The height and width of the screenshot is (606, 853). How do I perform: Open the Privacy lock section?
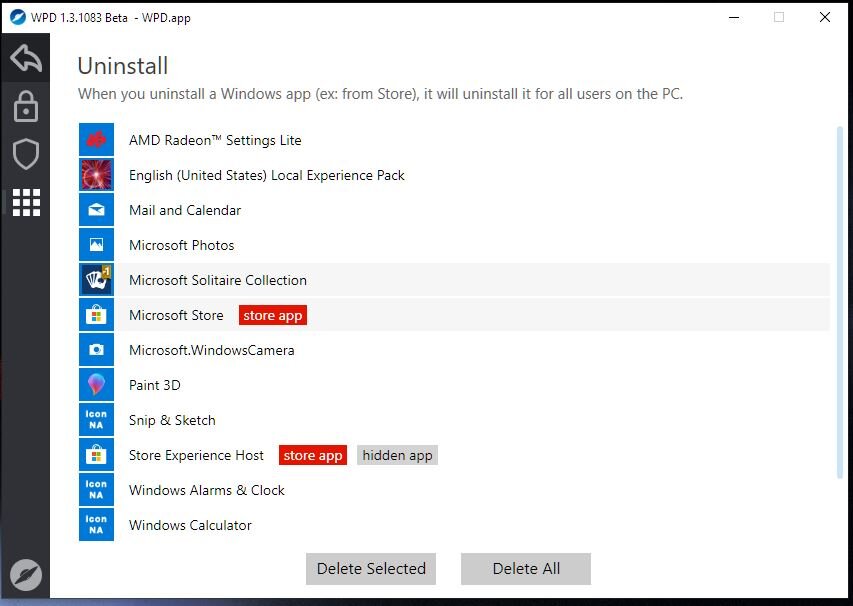[26, 106]
